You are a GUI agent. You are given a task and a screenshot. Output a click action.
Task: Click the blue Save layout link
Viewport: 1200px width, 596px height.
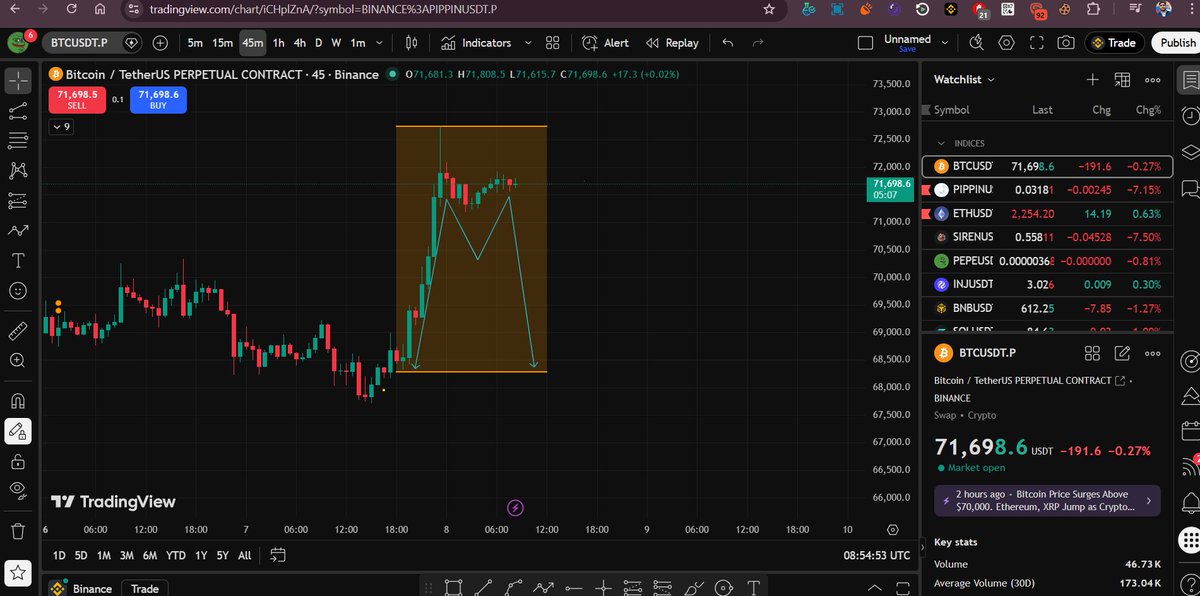pos(907,49)
